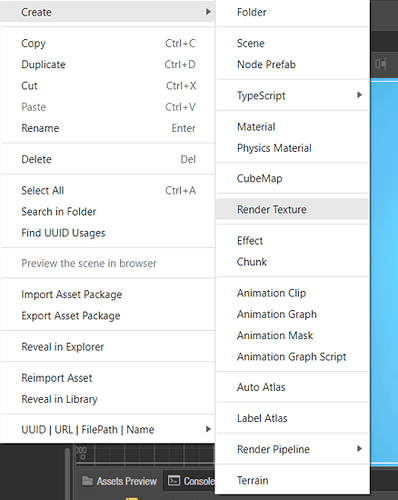This screenshot has height=500, width=398.
Task: Choose Create in the context menu
Action: 107,12
